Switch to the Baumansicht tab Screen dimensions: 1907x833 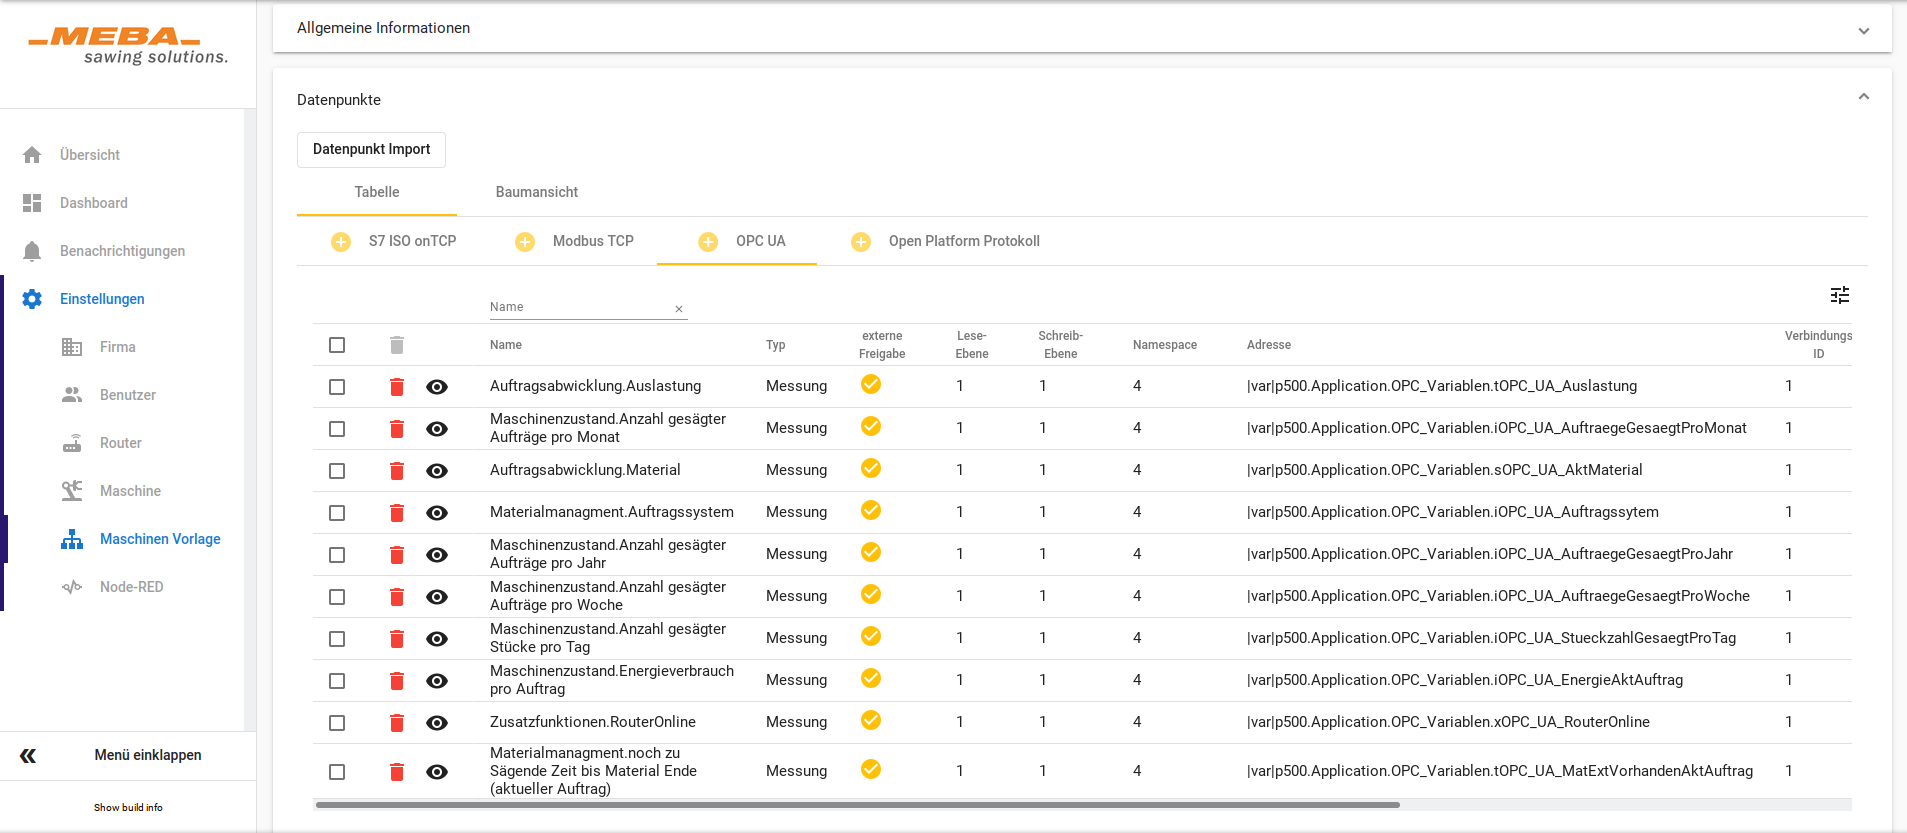click(537, 192)
